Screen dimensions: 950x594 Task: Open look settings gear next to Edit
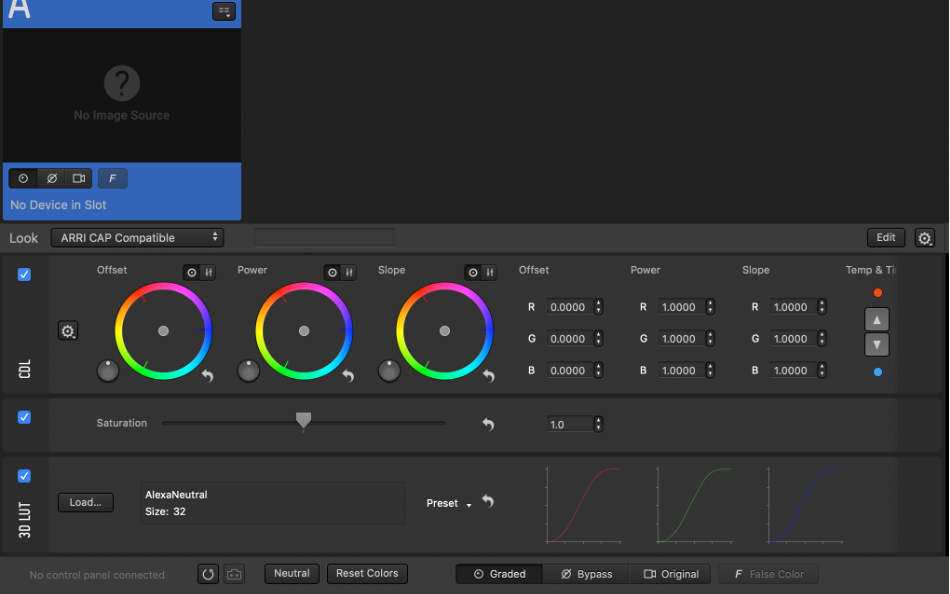tap(925, 238)
